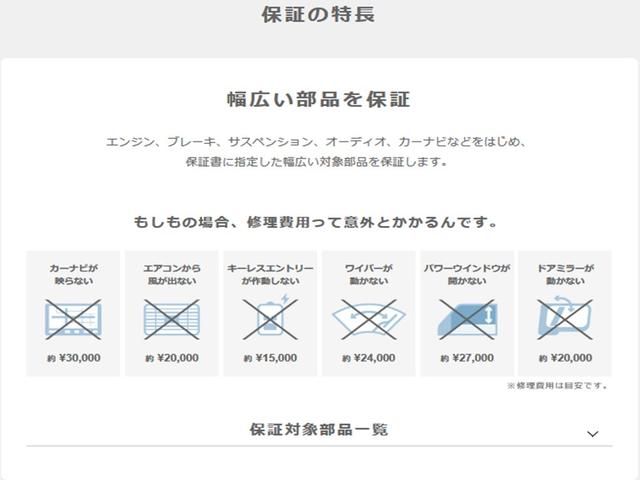Screen dimensions: 640x480
Task: Click the カーナビが映らない card label
Action: (x=73, y=275)
